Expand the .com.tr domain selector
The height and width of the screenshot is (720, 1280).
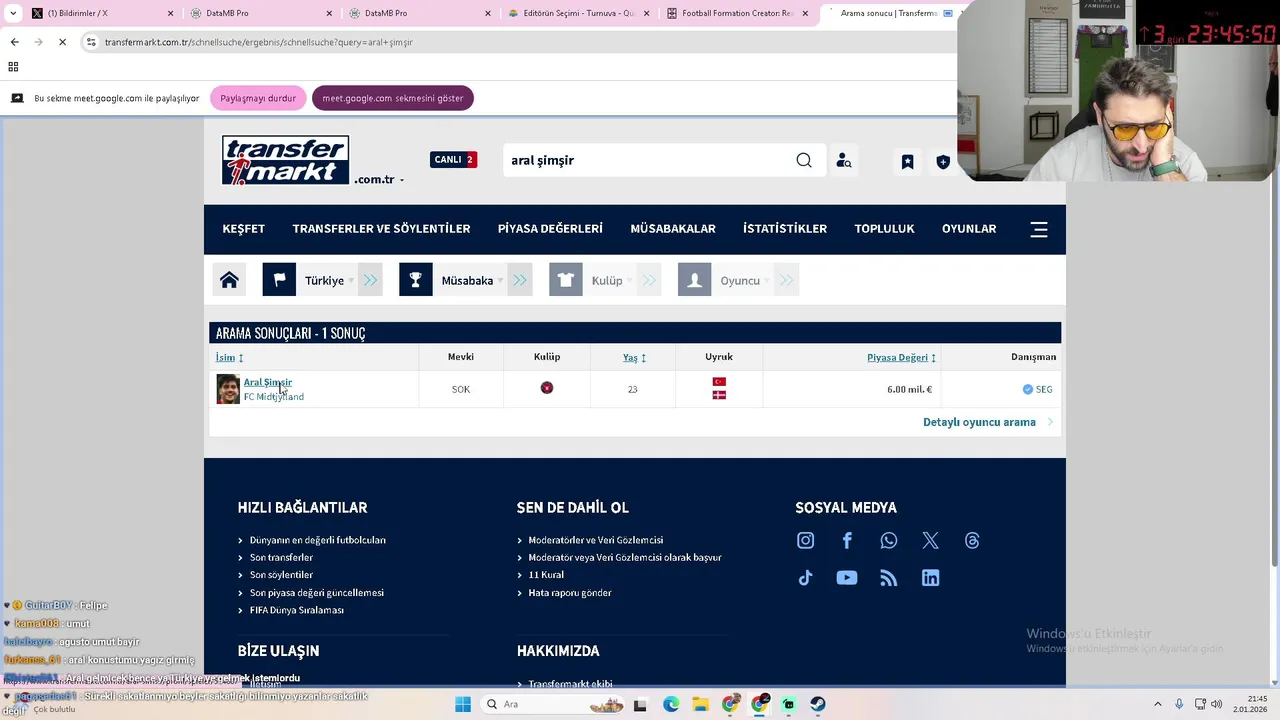pos(379,180)
